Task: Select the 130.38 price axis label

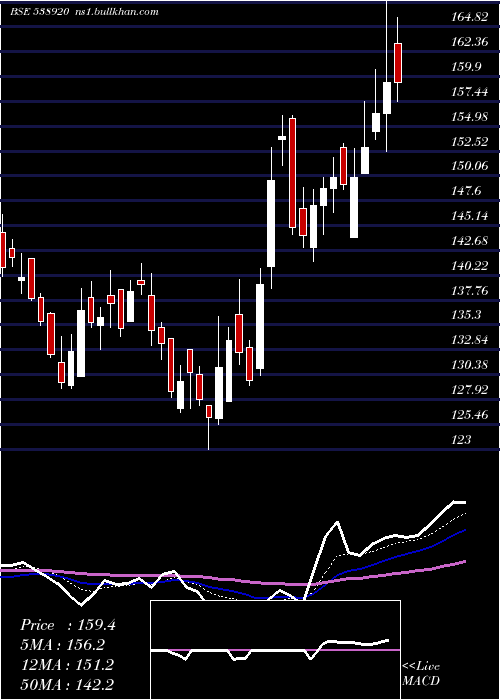Action: 468,365
